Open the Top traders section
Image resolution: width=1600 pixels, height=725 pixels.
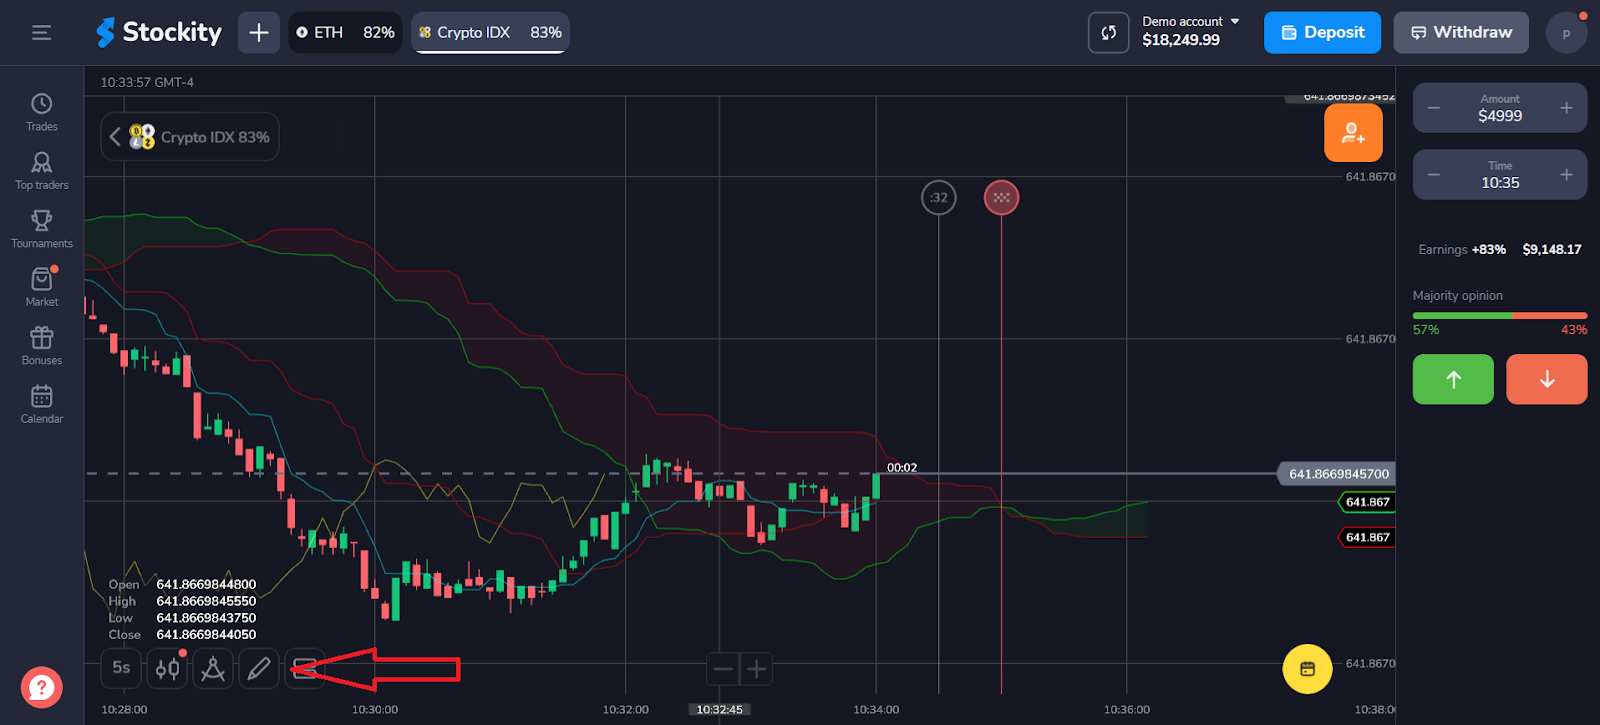click(41, 169)
